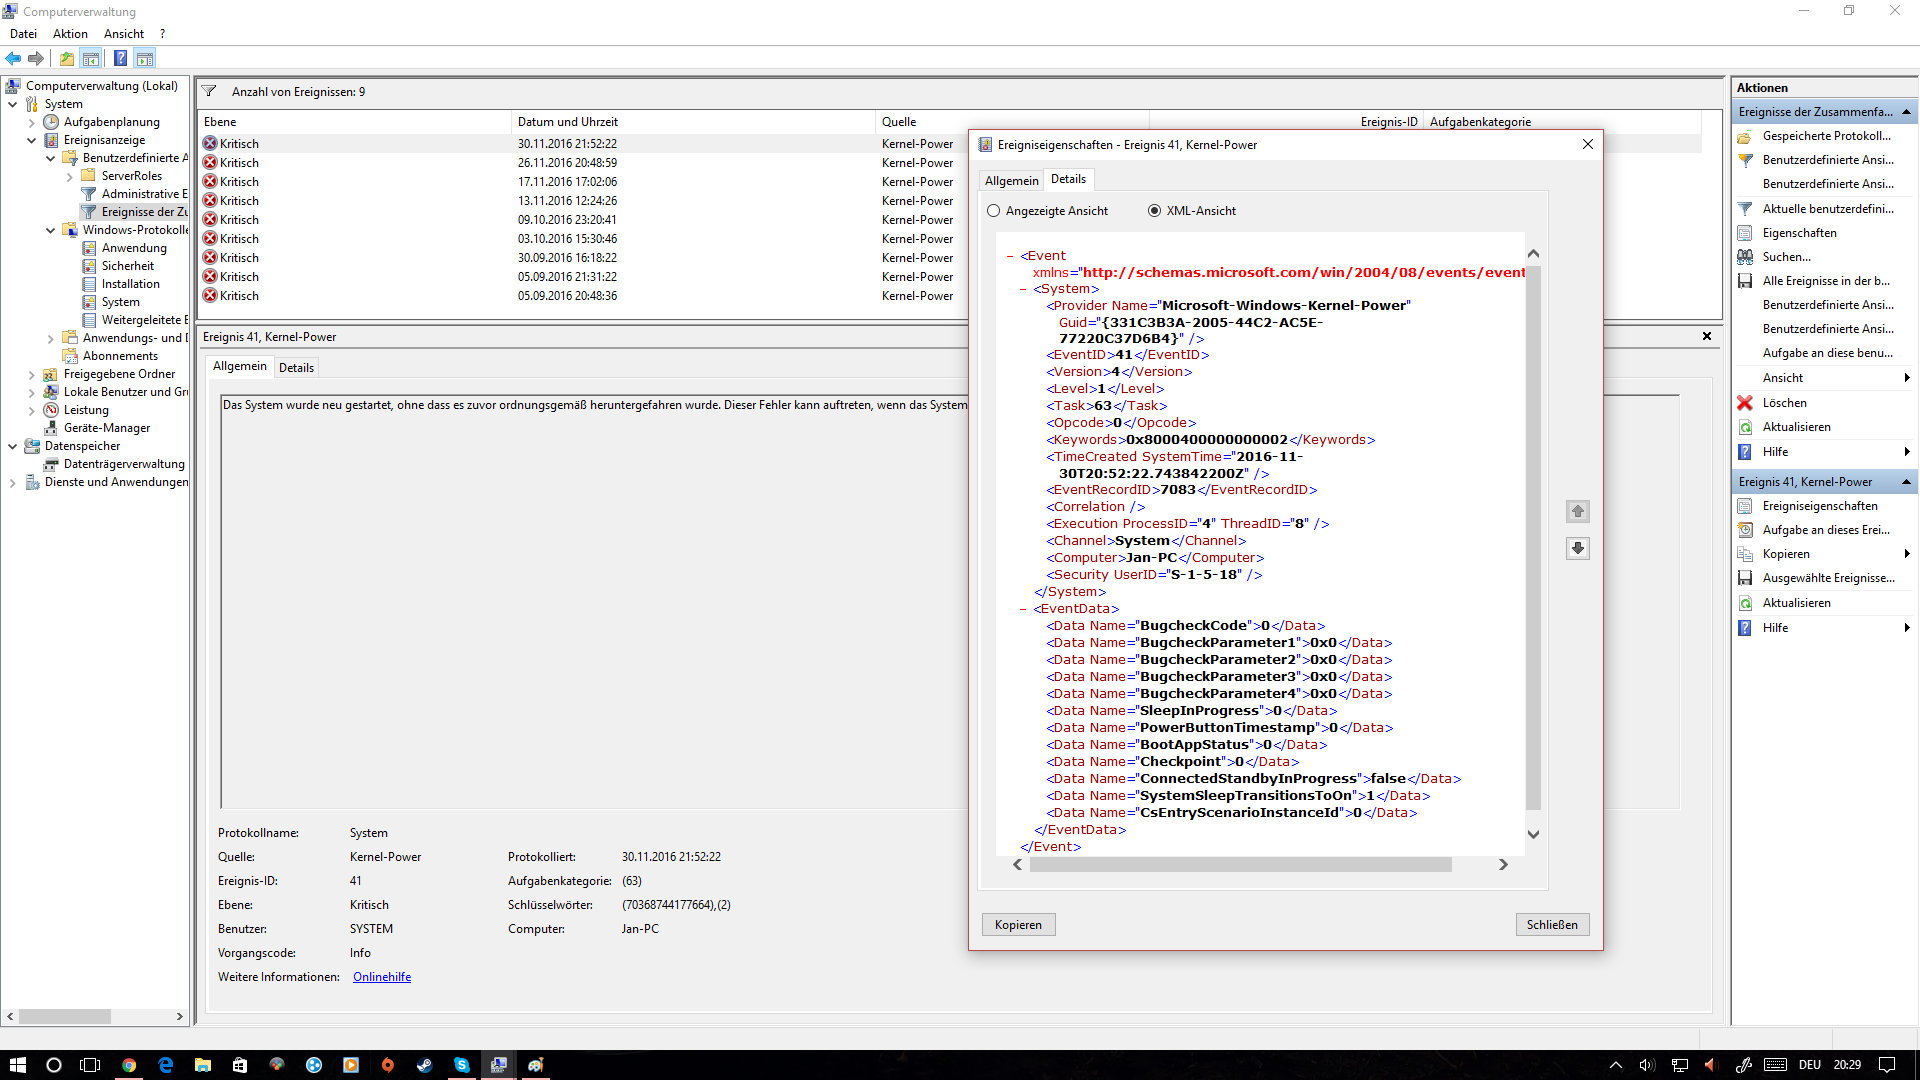Screen dimensions: 1920x1080
Task: Click the back arrow toolbar icon
Action: pyautogui.click(x=13, y=58)
